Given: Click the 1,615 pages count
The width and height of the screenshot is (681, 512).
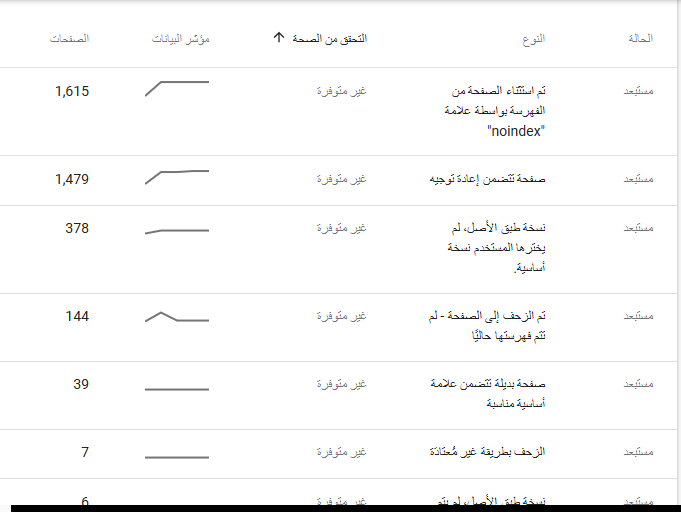Looking at the screenshot, I should coord(72,91).
